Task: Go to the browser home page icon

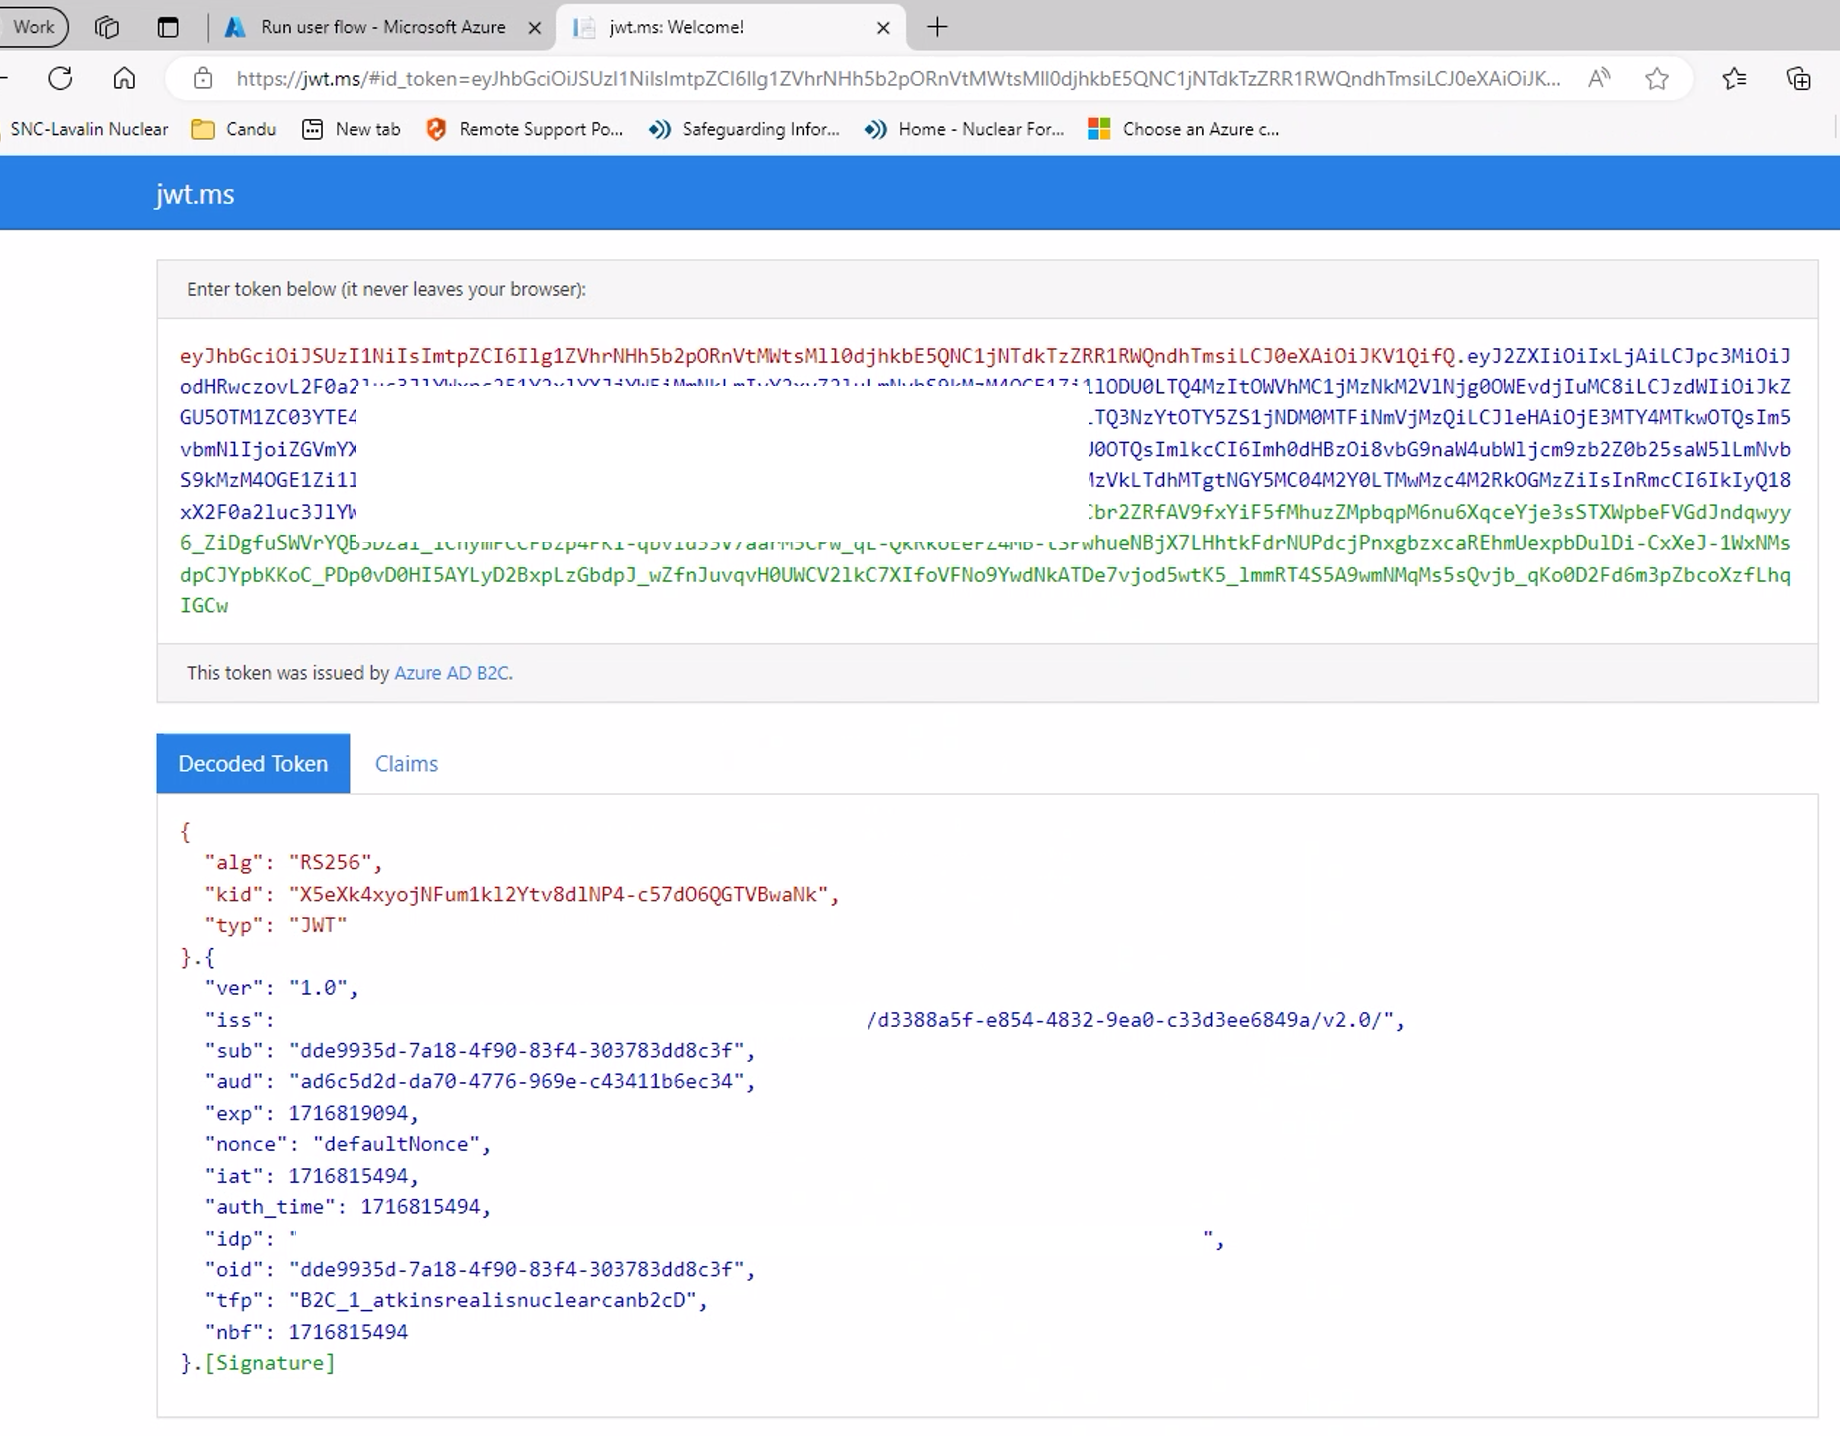Action: click(x=124, y=79)
